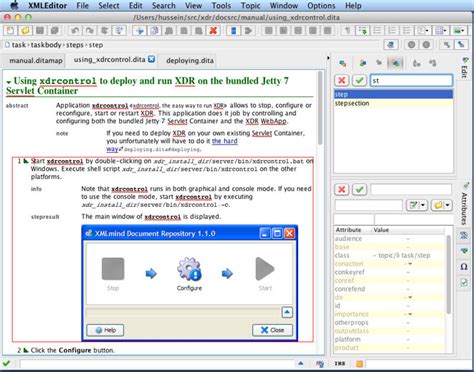Select 'task' in the node path
474x372 pixels.
coord(19,45)
